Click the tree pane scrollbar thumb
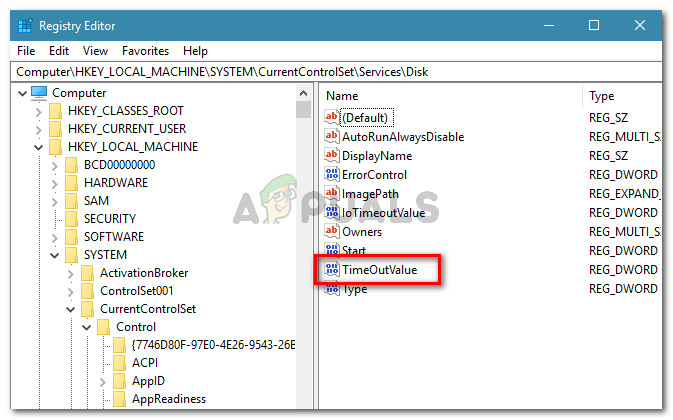Image resolution: width=673 pixels, height=420 pixels. click(x=303, y=110)
